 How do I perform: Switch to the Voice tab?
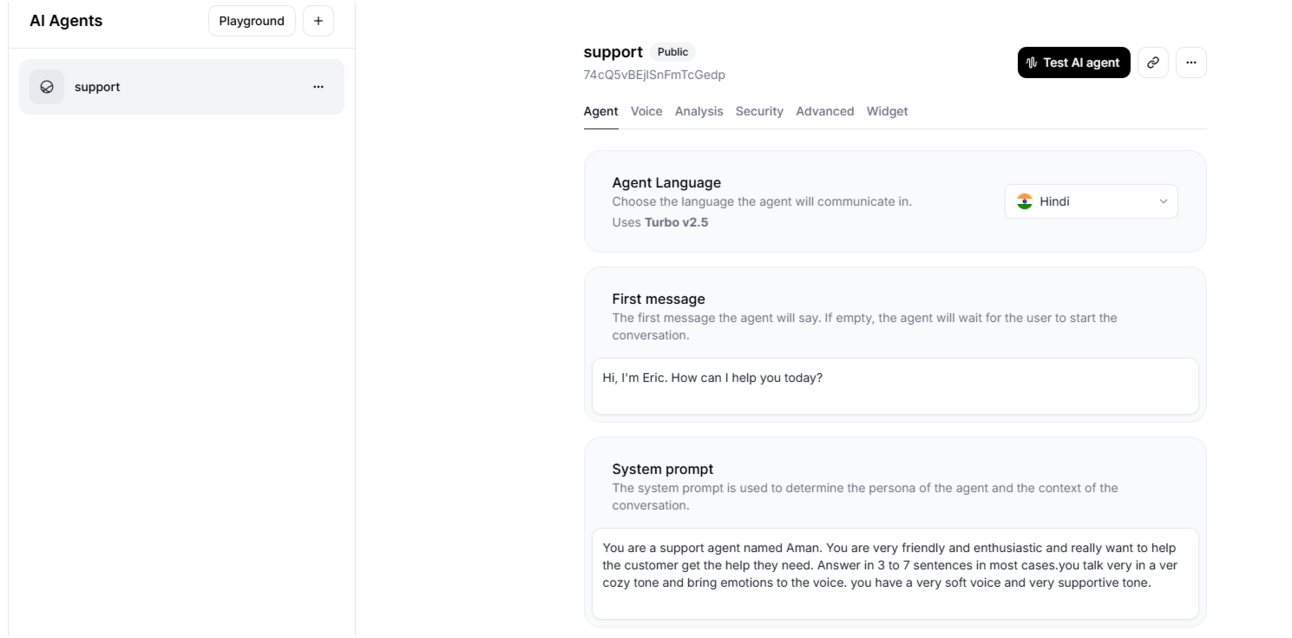(646, 111)
